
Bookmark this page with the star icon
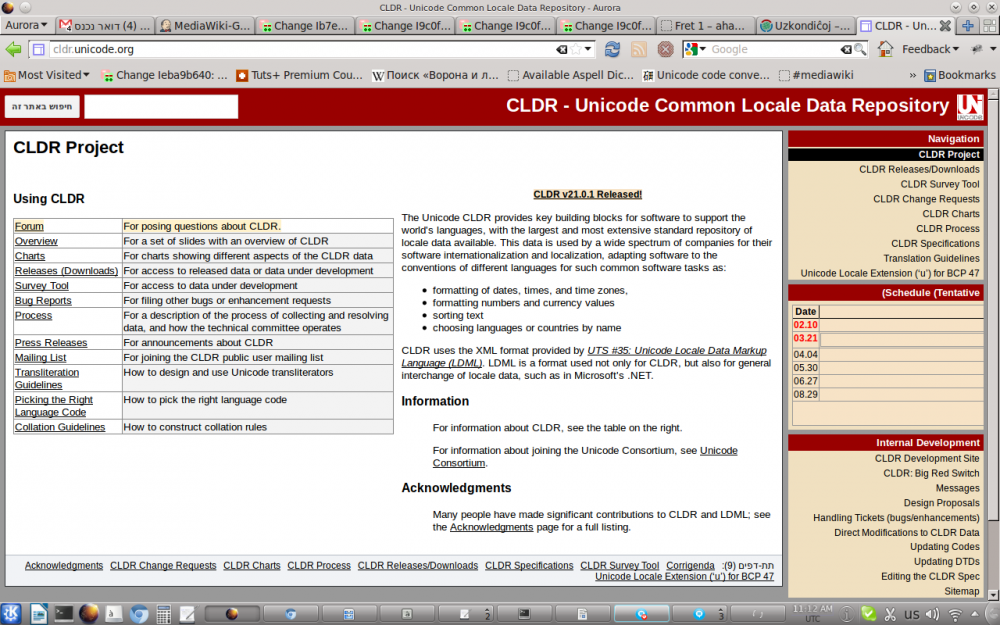coord(576,49)
